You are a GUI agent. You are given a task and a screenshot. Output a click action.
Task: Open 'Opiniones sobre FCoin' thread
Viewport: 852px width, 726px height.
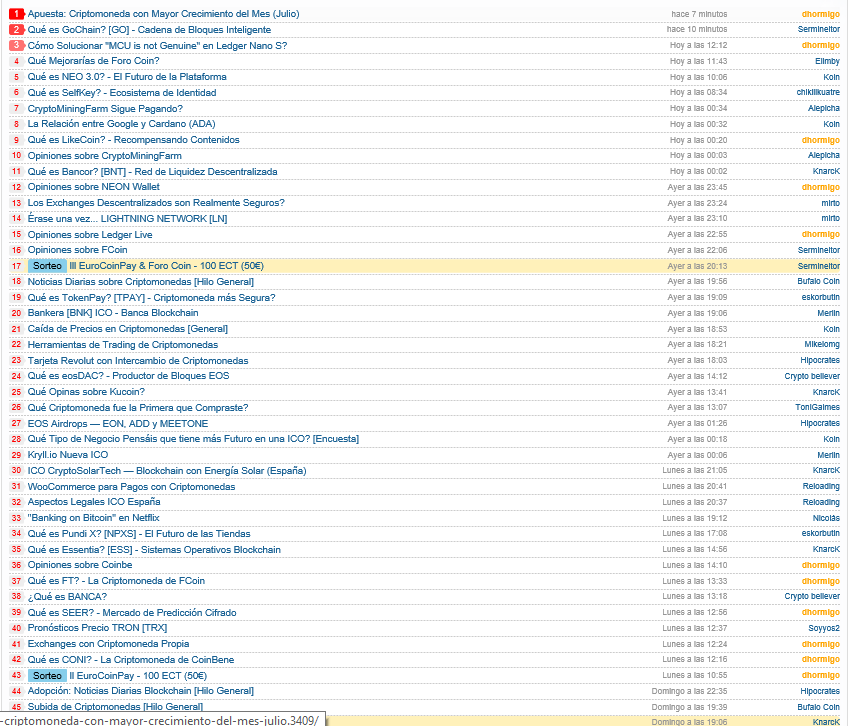[78, 250]
